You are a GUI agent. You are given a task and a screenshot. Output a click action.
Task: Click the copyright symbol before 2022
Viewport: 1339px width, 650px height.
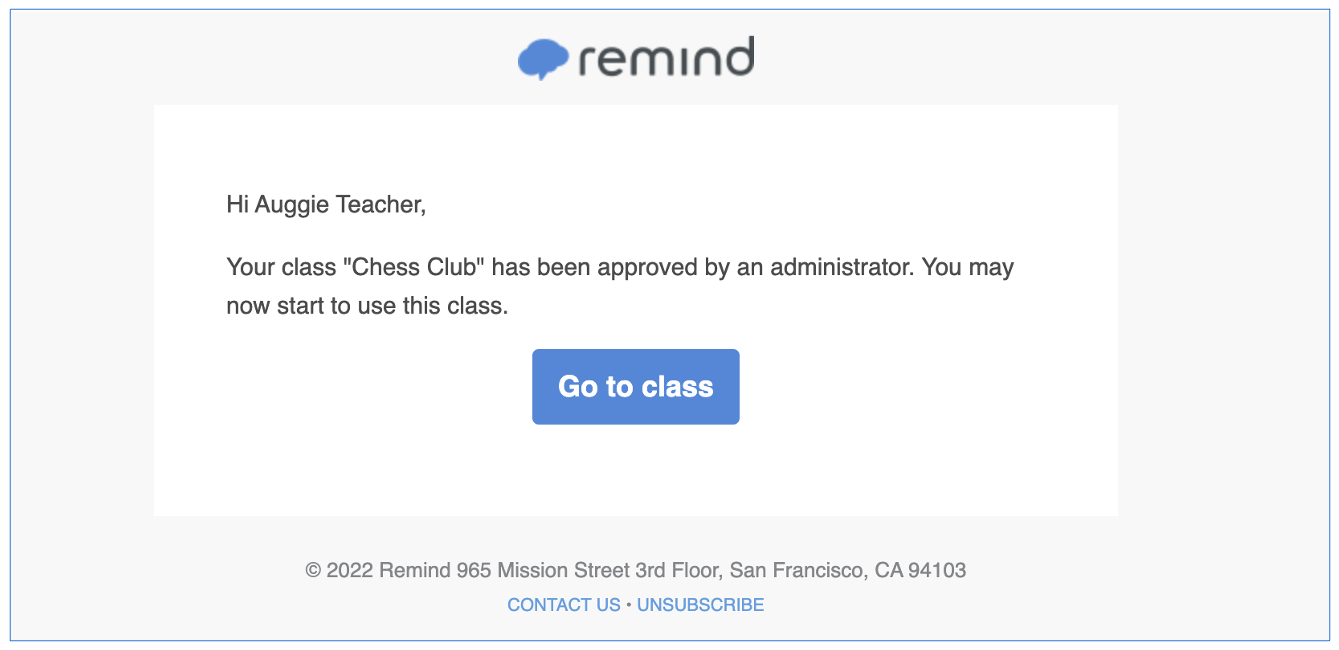coord(313,571)
